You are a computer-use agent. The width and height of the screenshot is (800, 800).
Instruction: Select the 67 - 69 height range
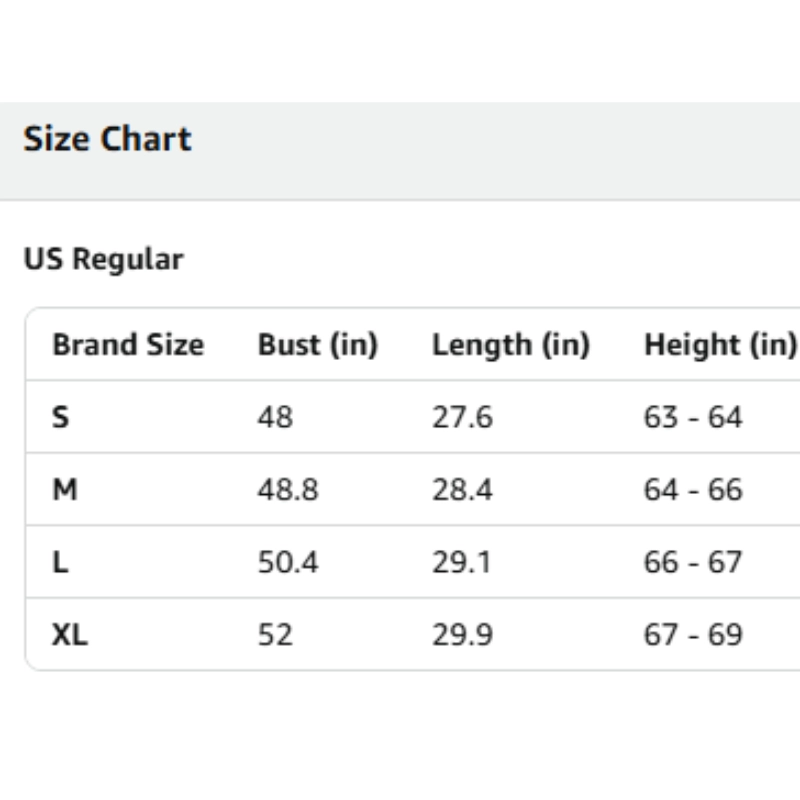pos(693,635)
